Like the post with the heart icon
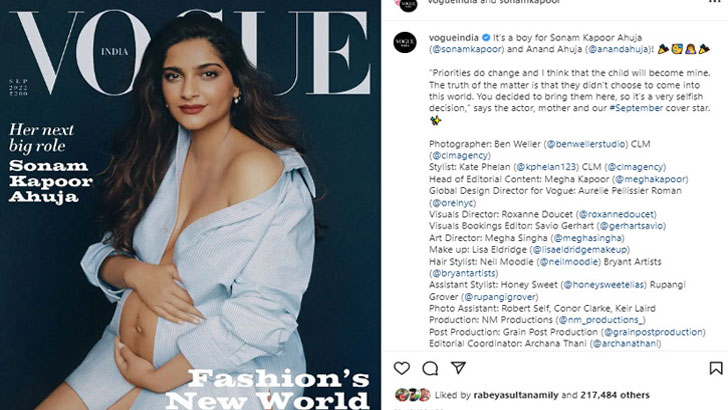This screenshot has width=728, height=410. (402, 368)
